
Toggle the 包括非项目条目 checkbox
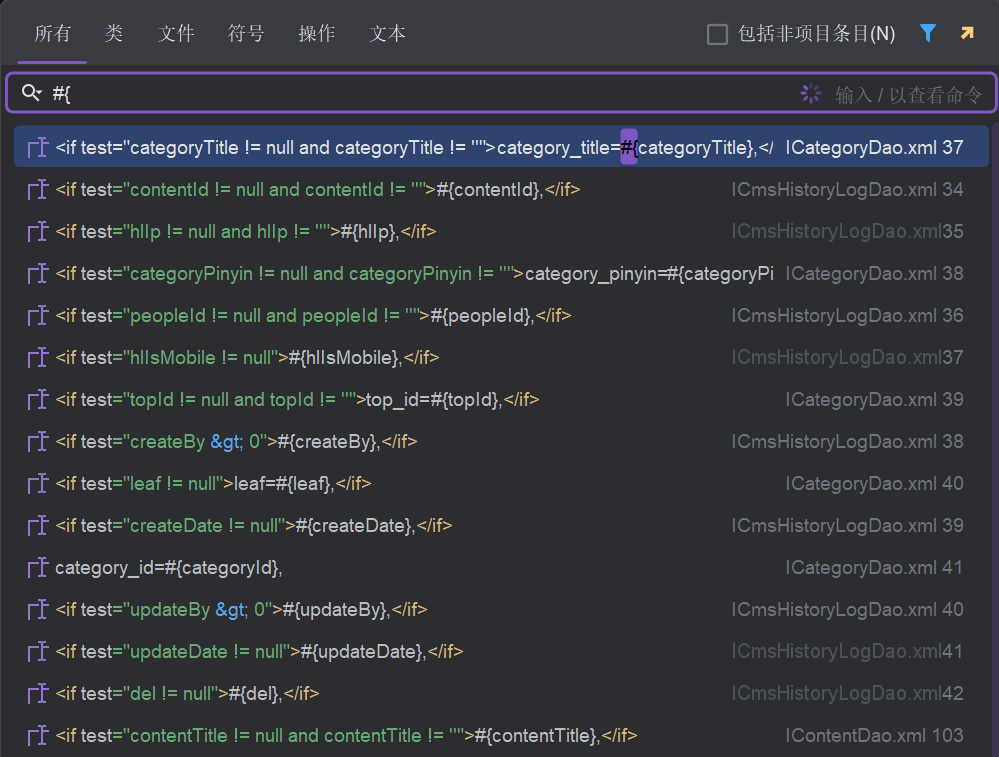(717, 35)
